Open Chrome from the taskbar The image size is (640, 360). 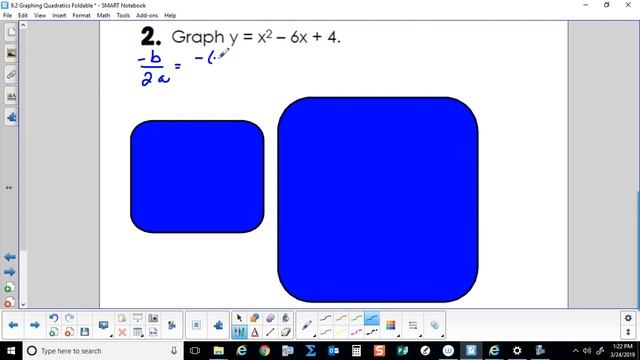264,351
